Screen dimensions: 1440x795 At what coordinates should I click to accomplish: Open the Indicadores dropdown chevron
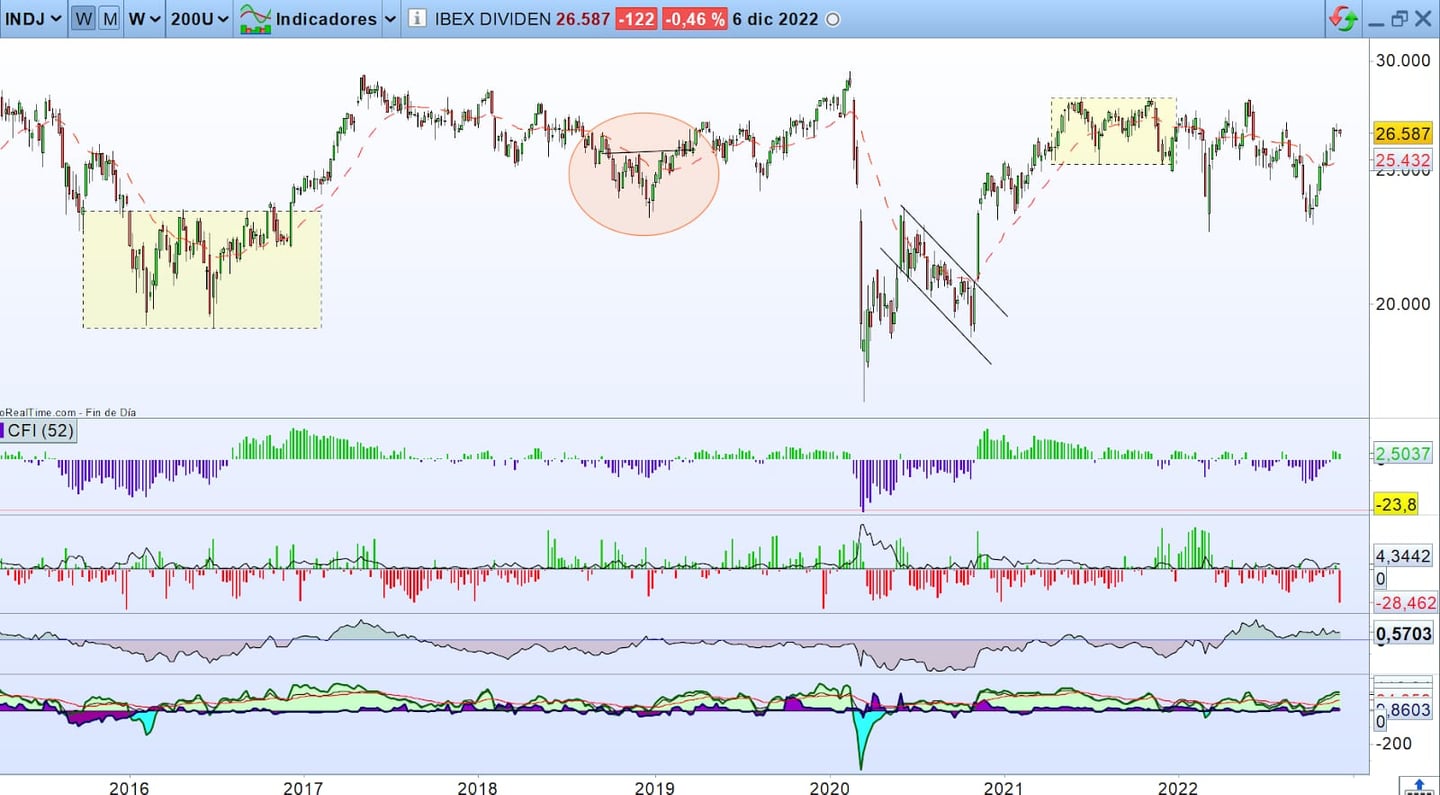(x=391, y=18)
